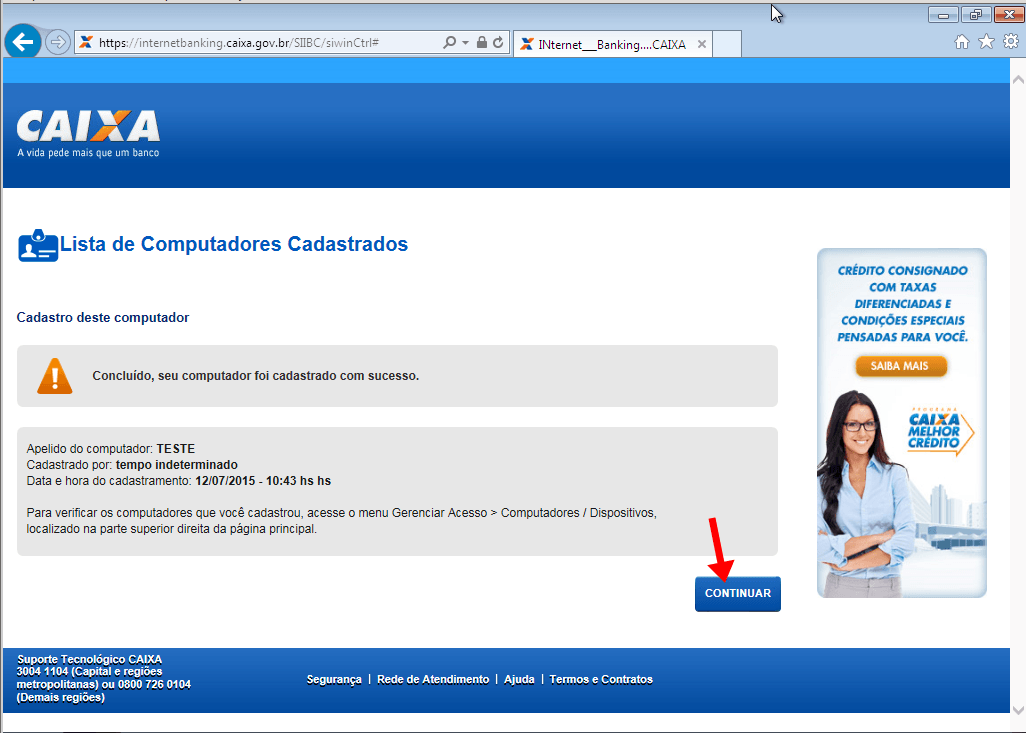Click the search magnifier icon in address bar
The image size is (1026, 733).
[449, 43]
